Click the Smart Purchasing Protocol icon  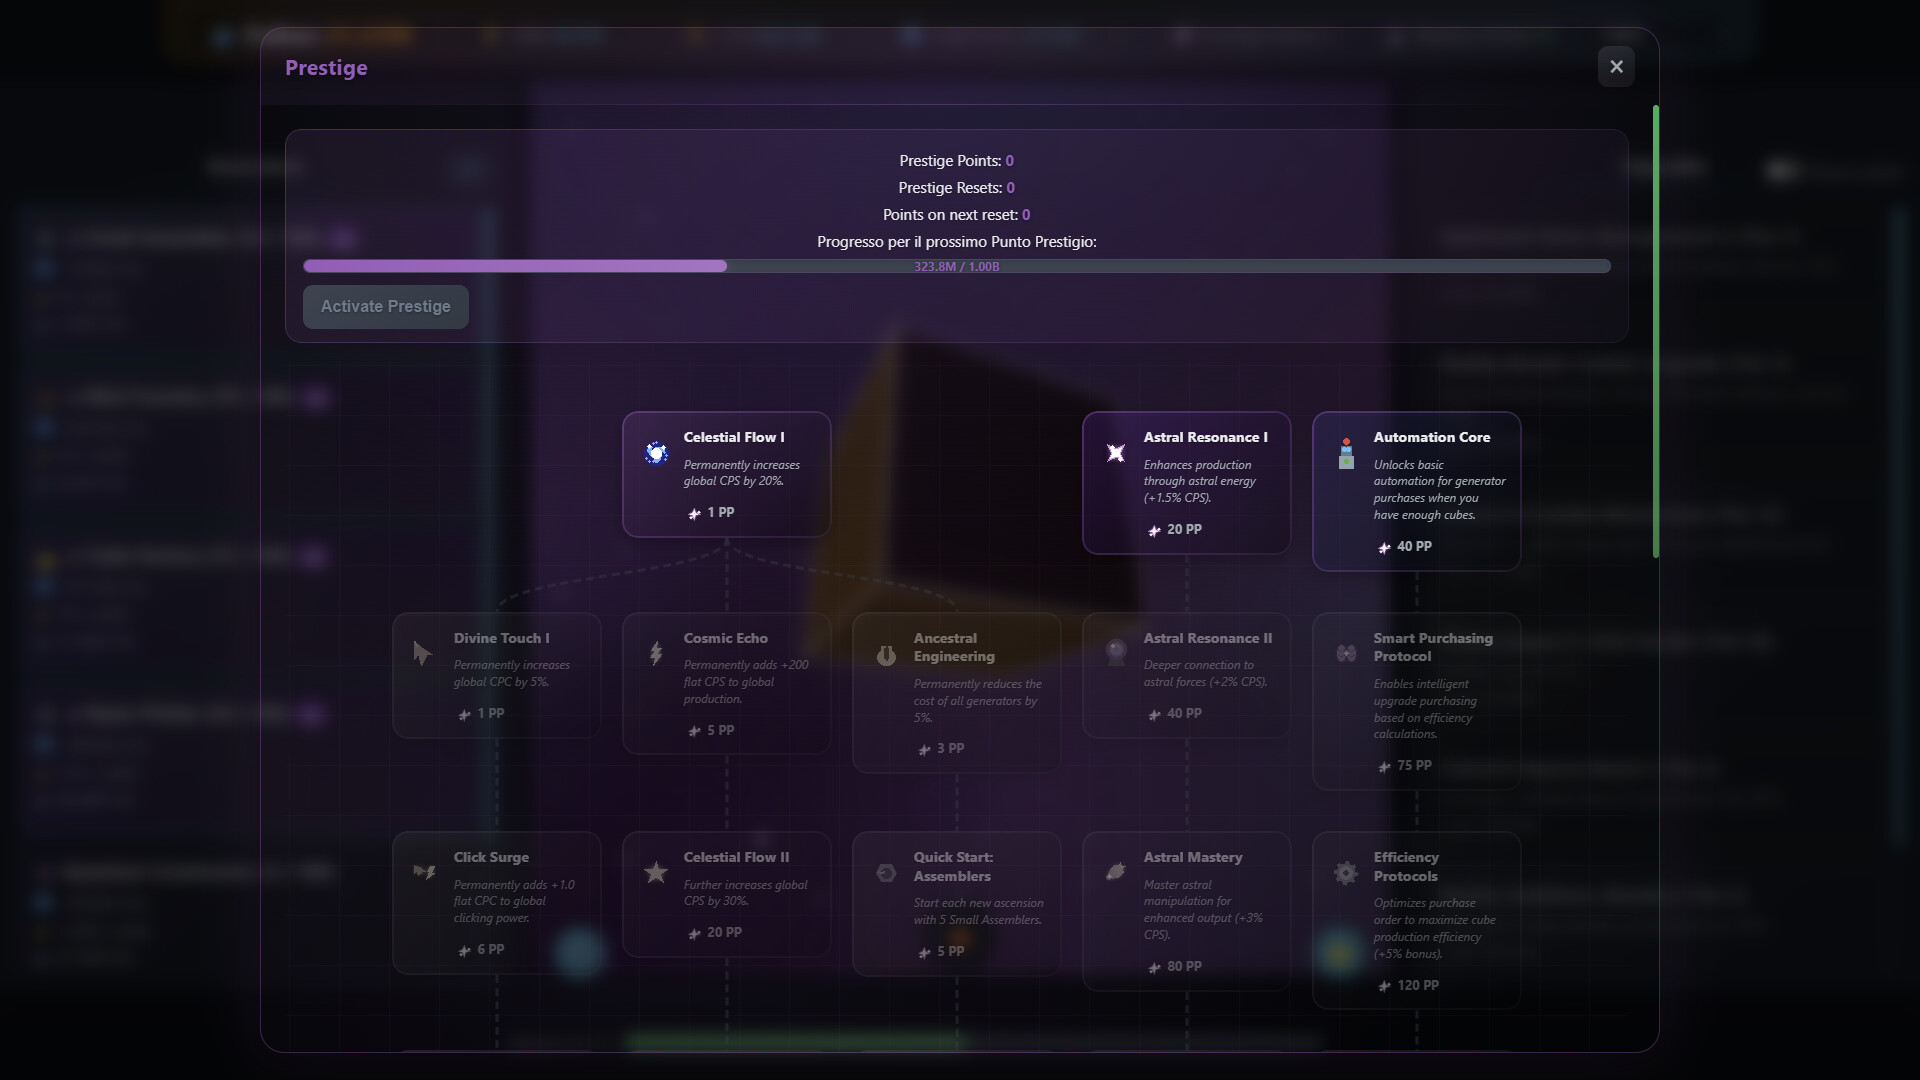click(x=1345, y=654)
